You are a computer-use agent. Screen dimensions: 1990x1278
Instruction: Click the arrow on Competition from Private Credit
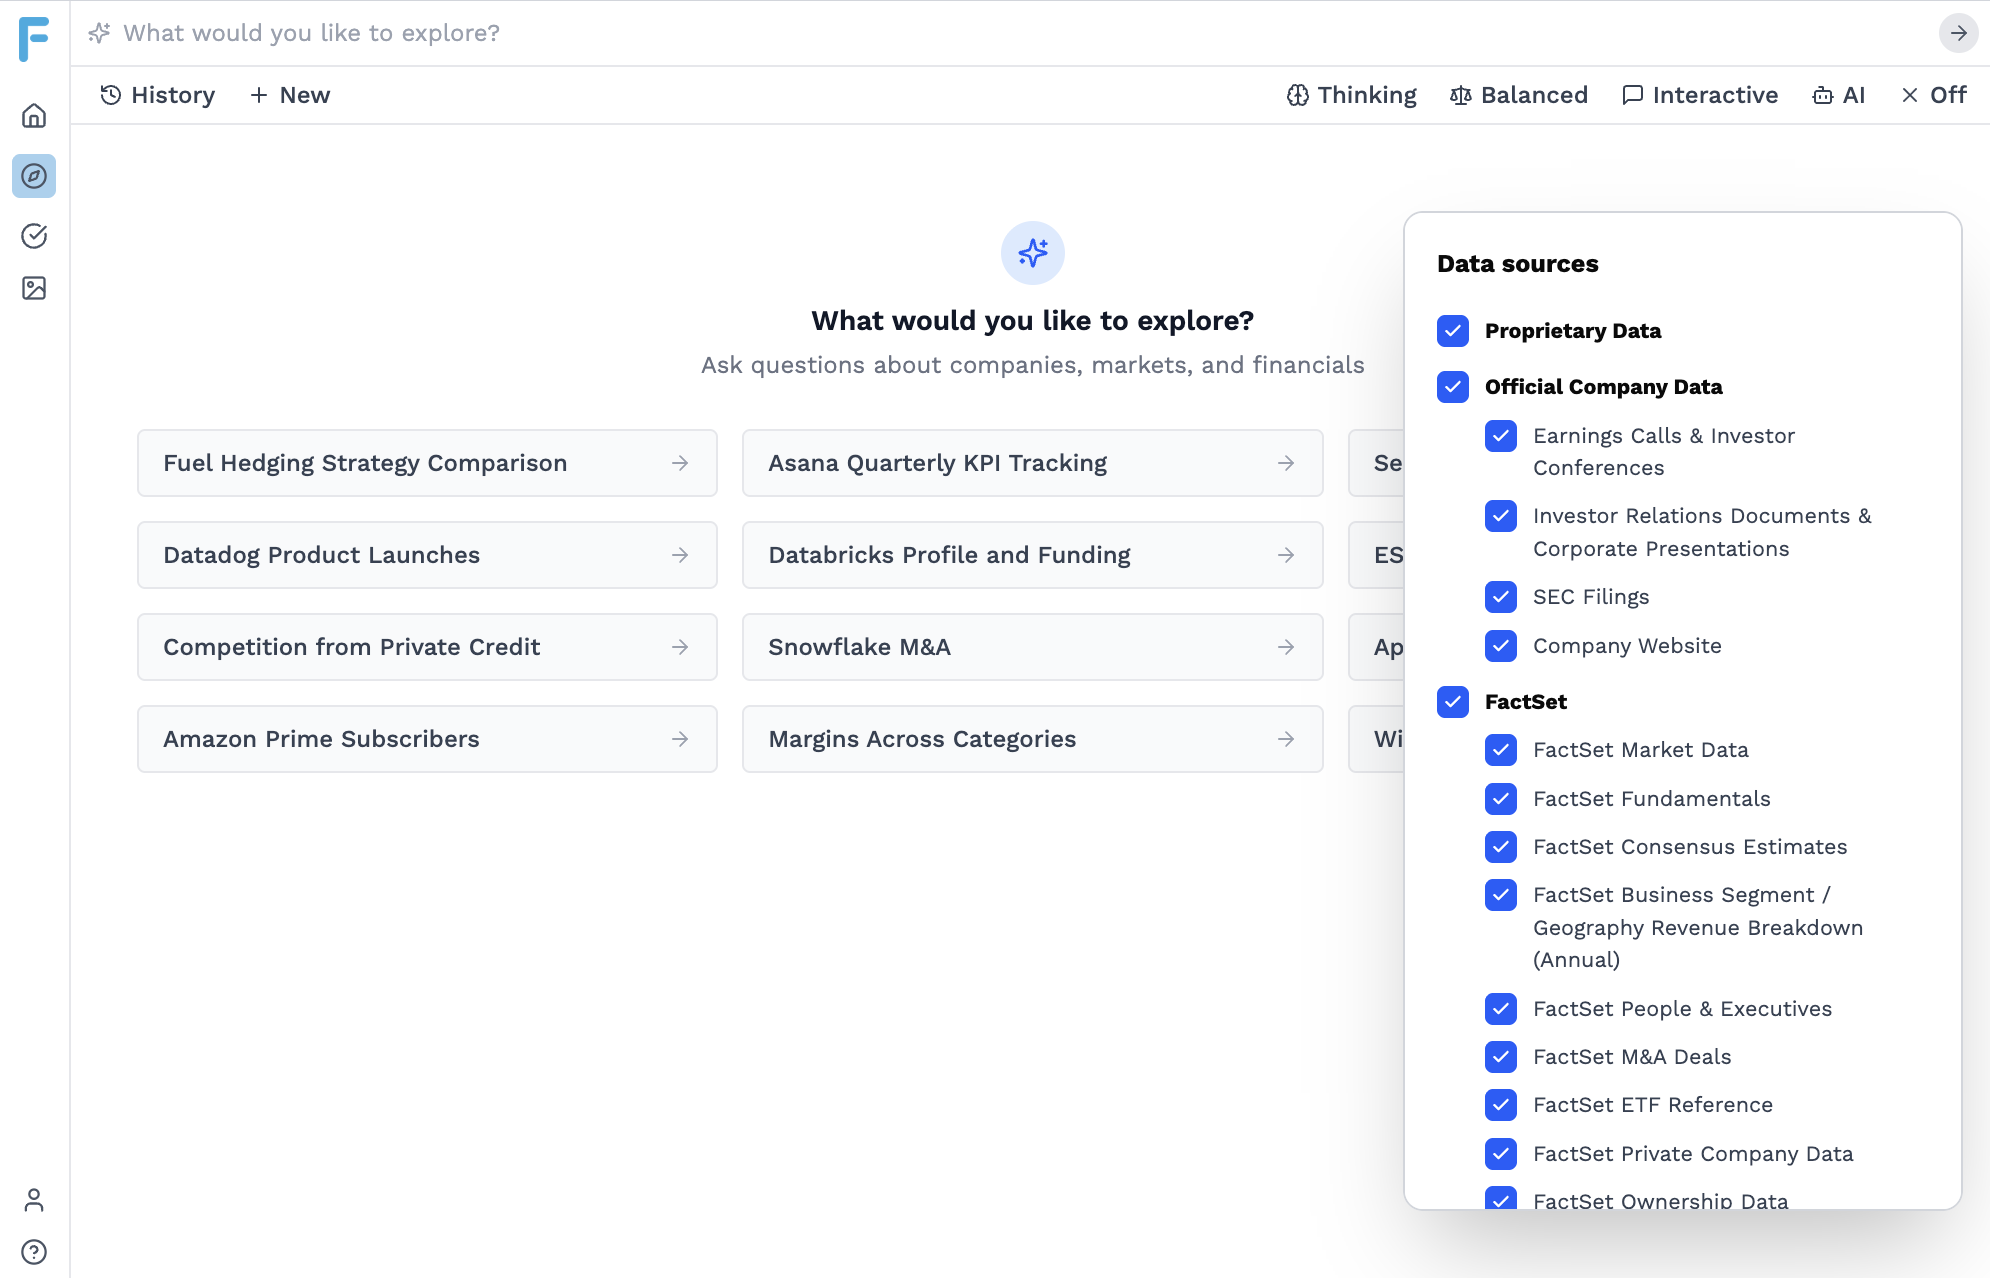click(x=680, y=647)
